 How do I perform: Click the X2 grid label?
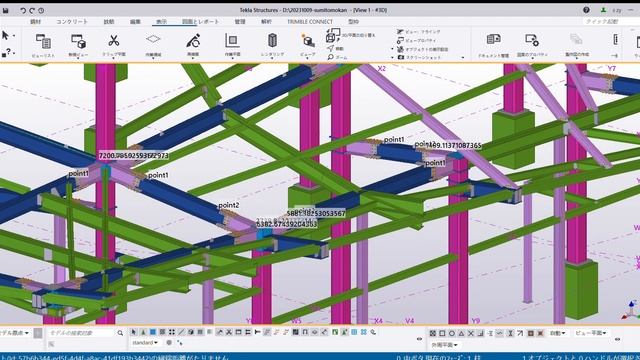[x=381, y=69]
